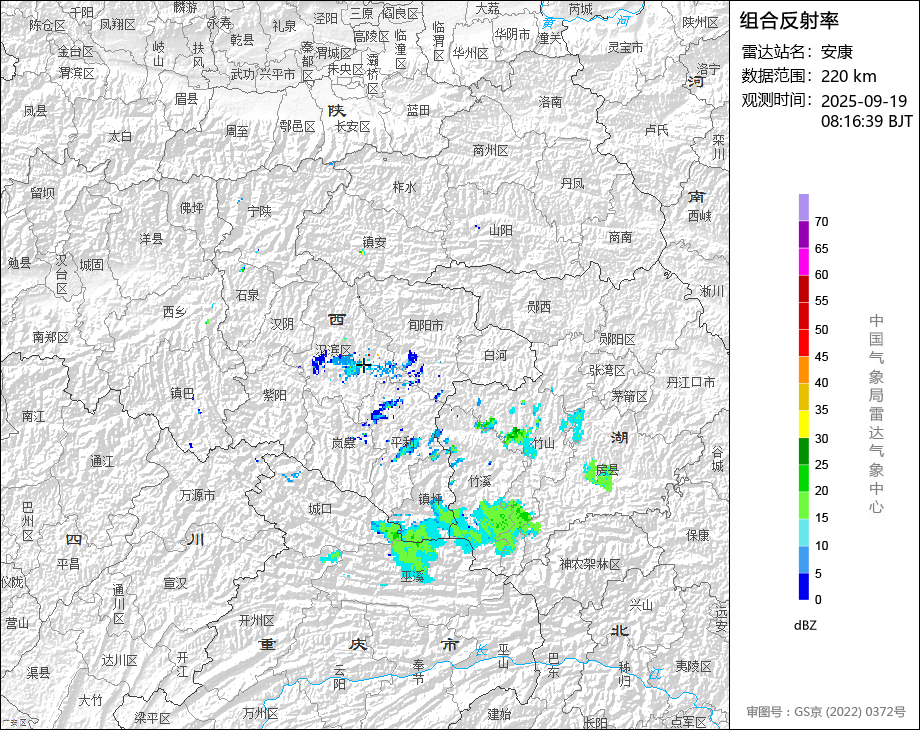Click the 平利 map label
Viewport: 920px width, 730px height.
(402, 442)
